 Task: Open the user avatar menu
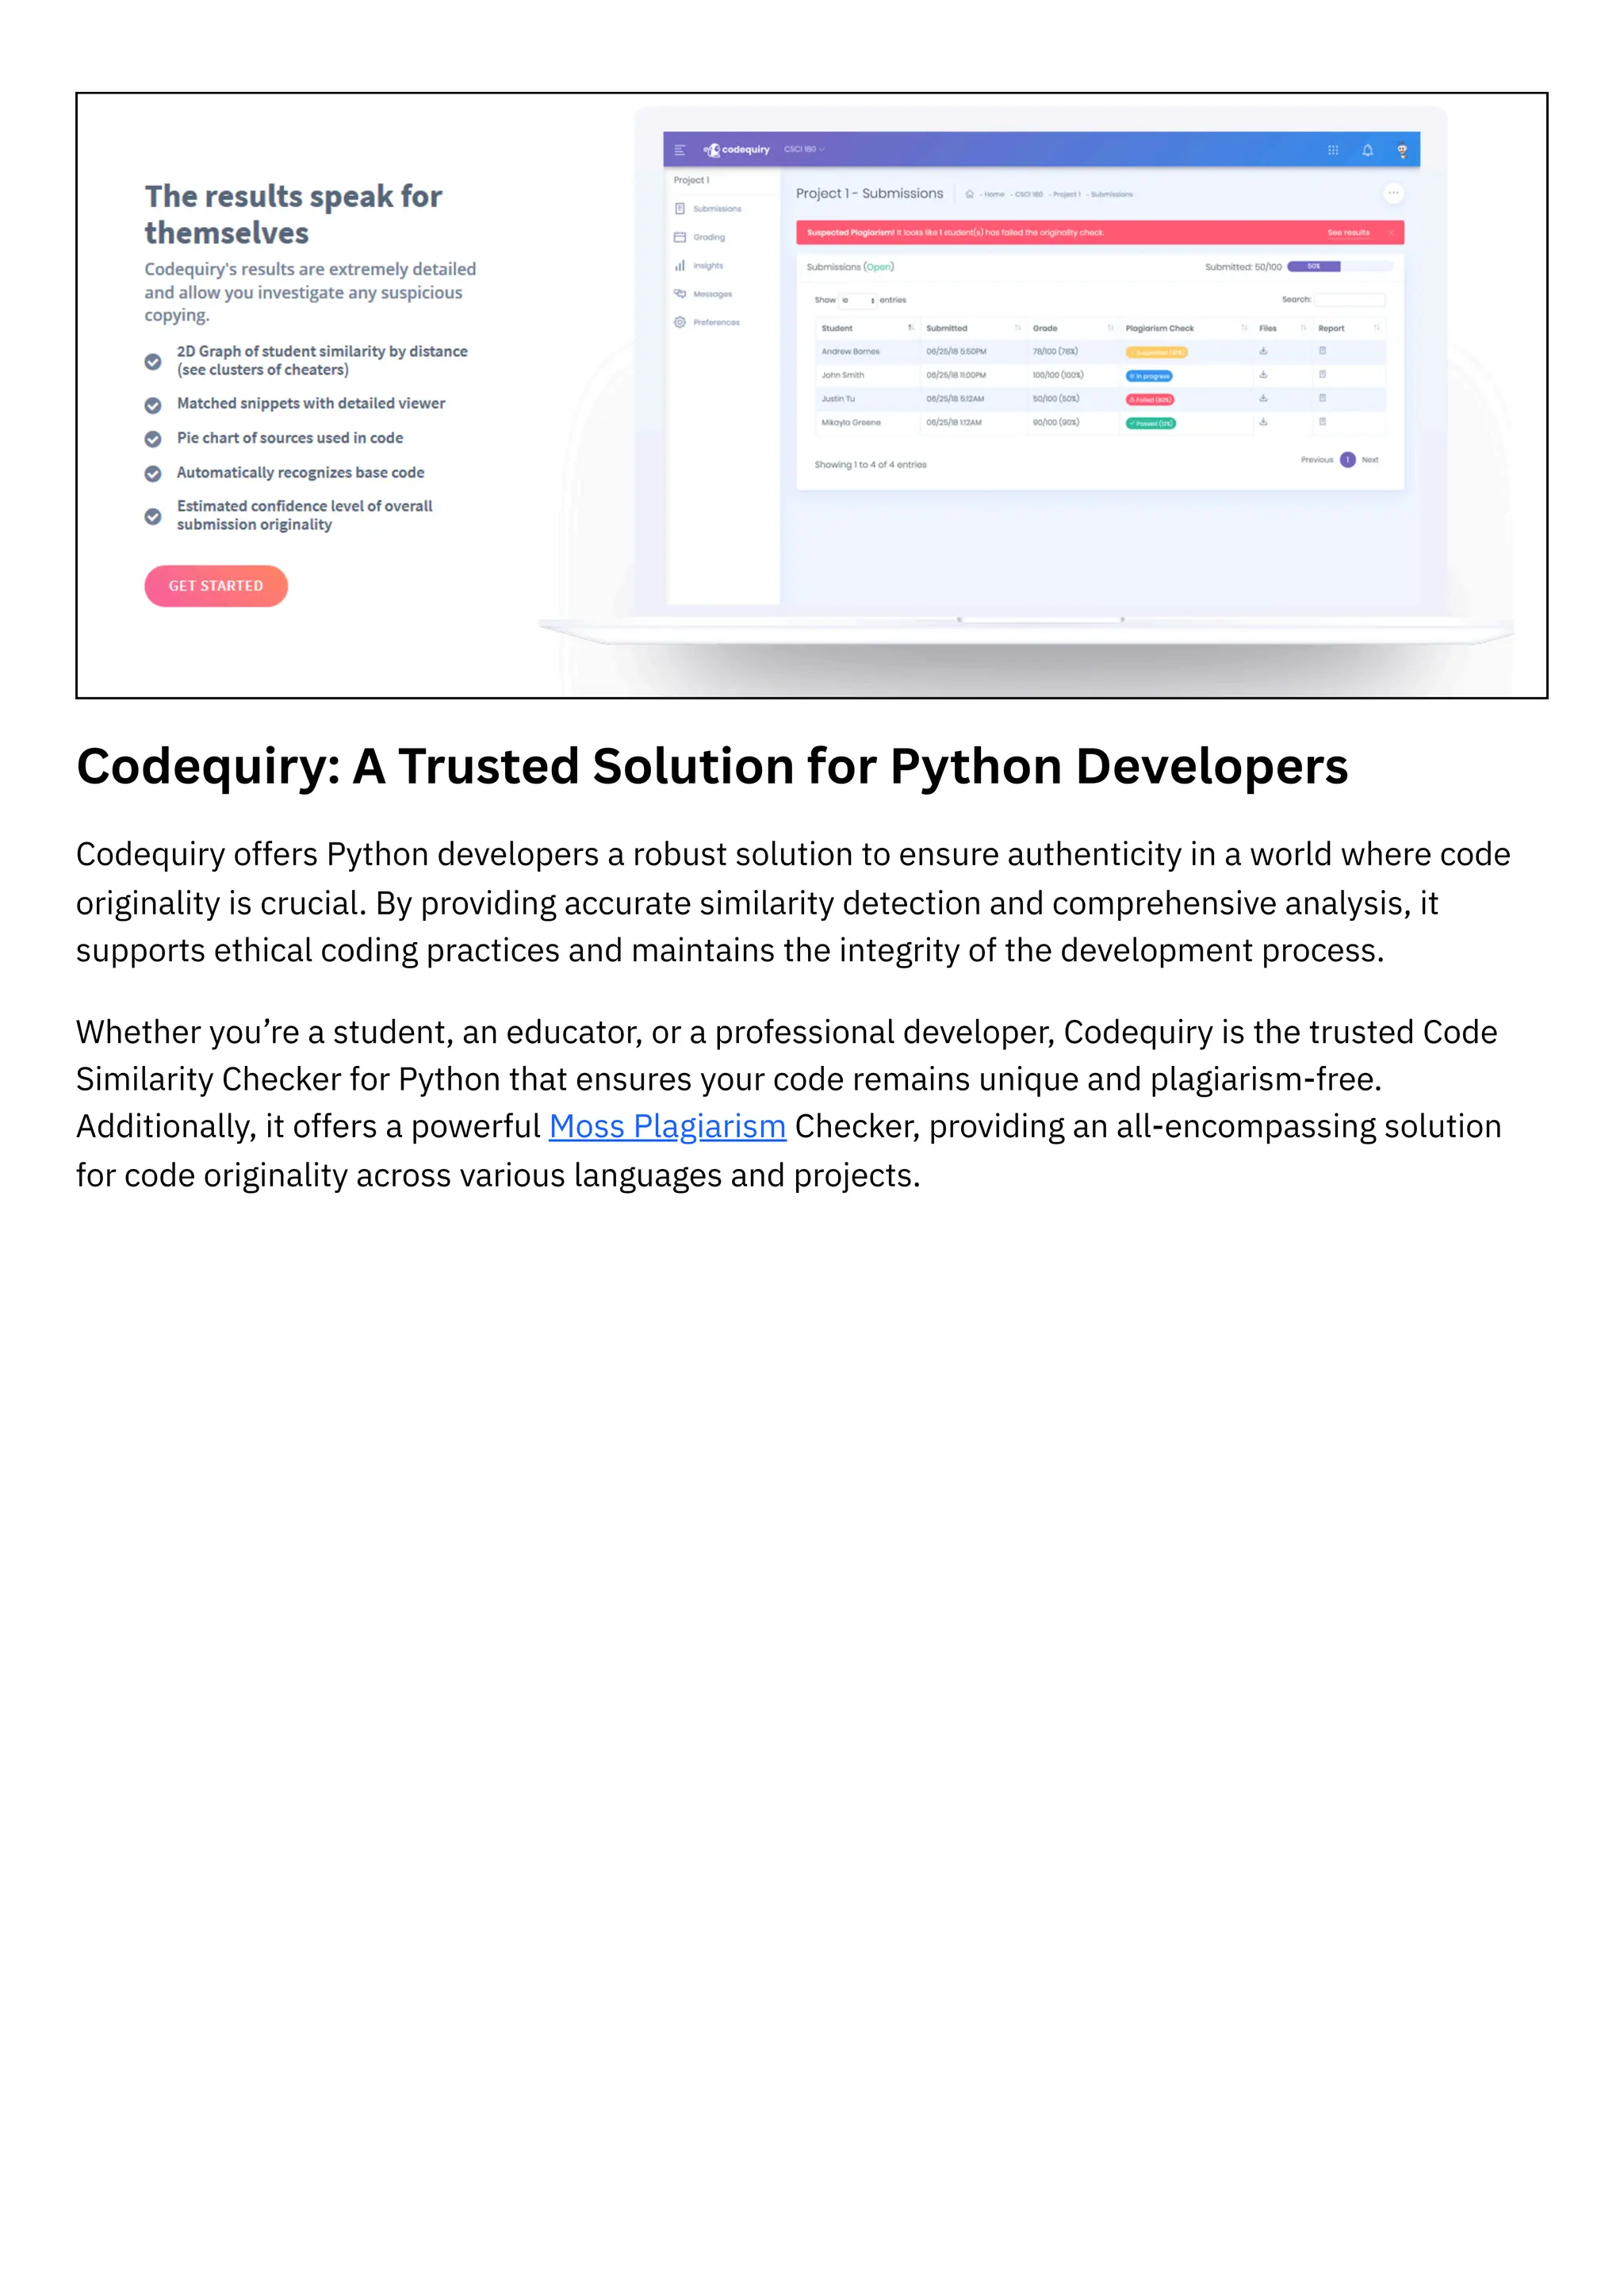1402,150
